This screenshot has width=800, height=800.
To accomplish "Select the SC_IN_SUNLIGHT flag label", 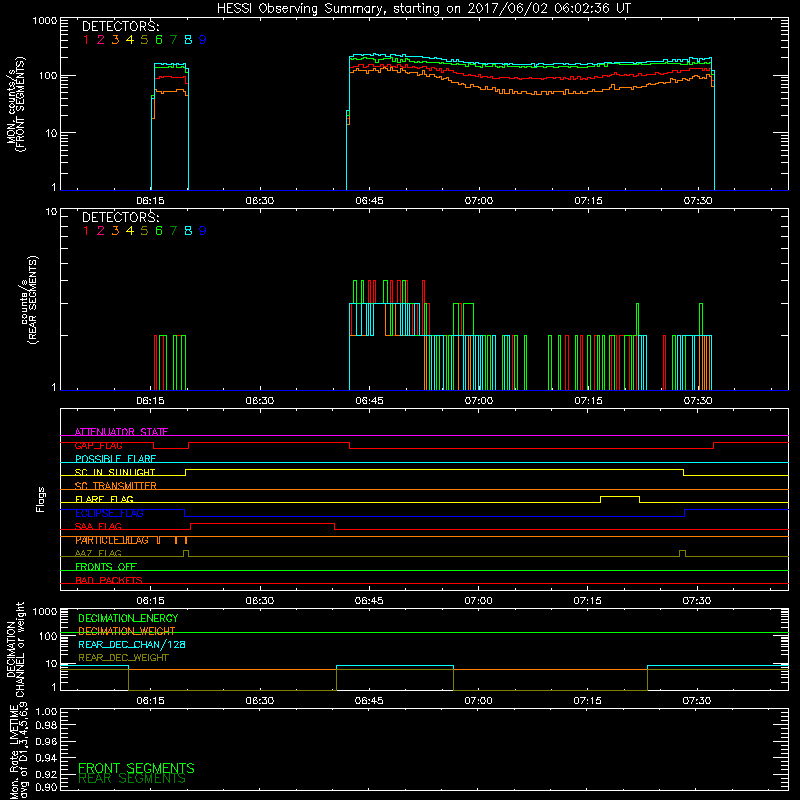I will click(115, 472).
